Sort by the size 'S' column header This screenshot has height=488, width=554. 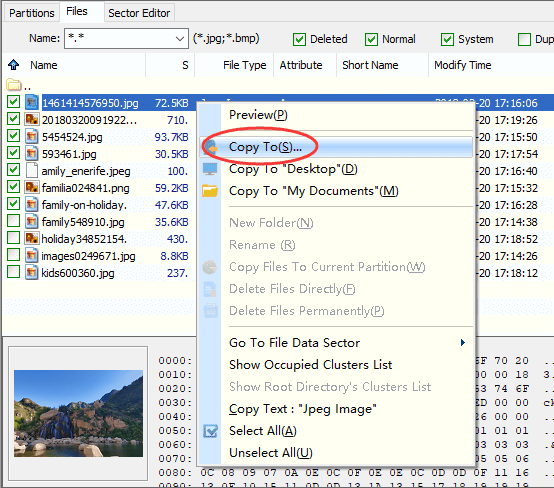click(x=185, y=65)
